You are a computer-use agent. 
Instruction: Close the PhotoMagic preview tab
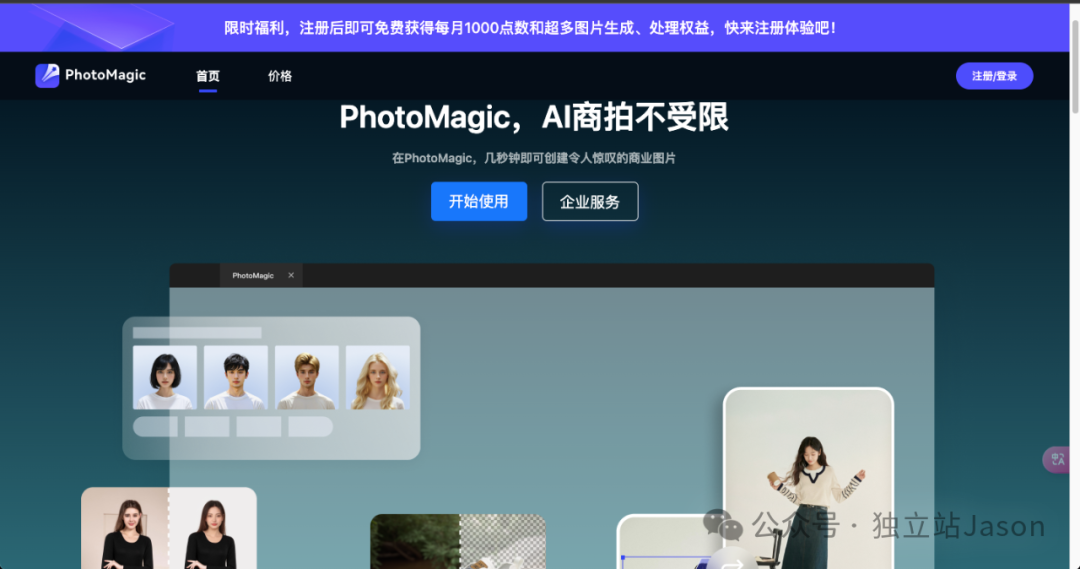click(291, 275)
